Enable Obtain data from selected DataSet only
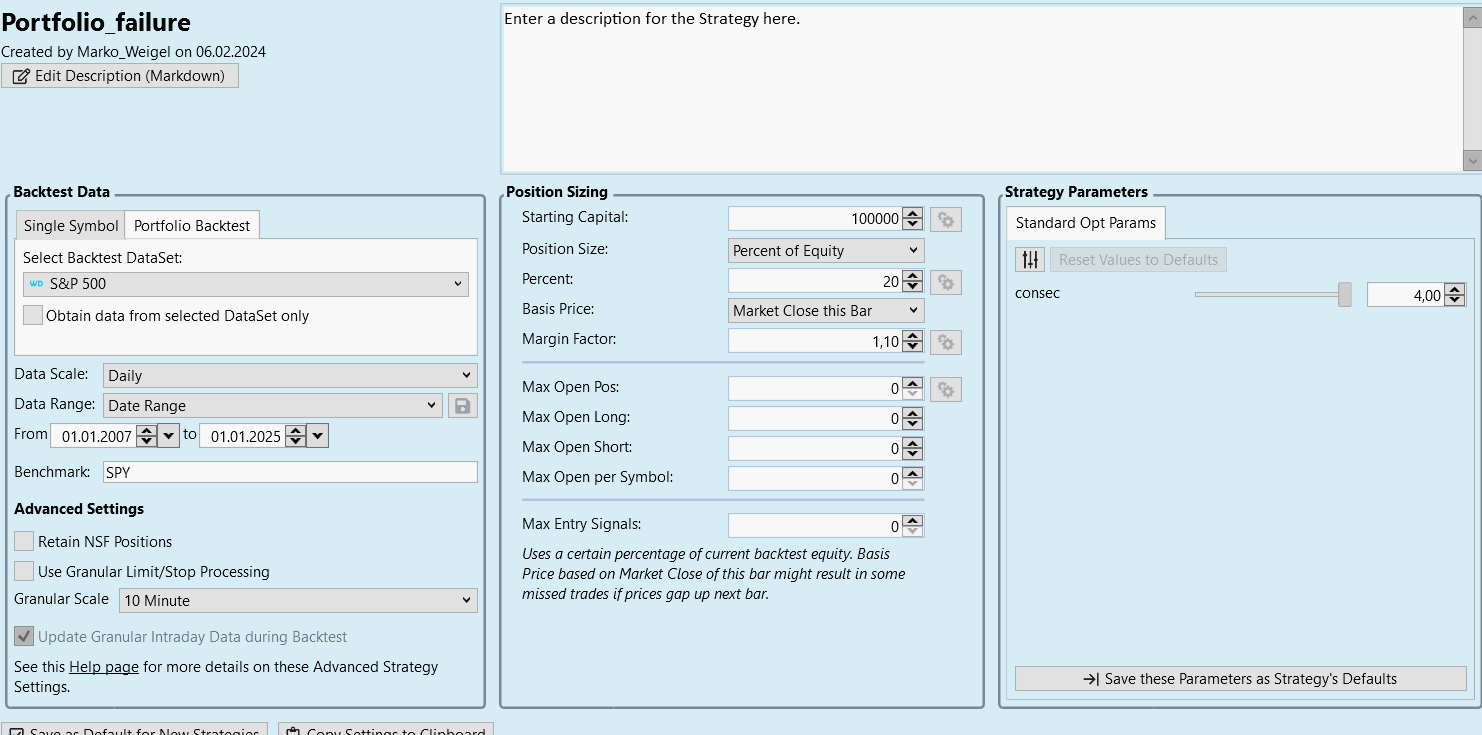This screenshot has width=1482, height=735. [x=33, y=316]
